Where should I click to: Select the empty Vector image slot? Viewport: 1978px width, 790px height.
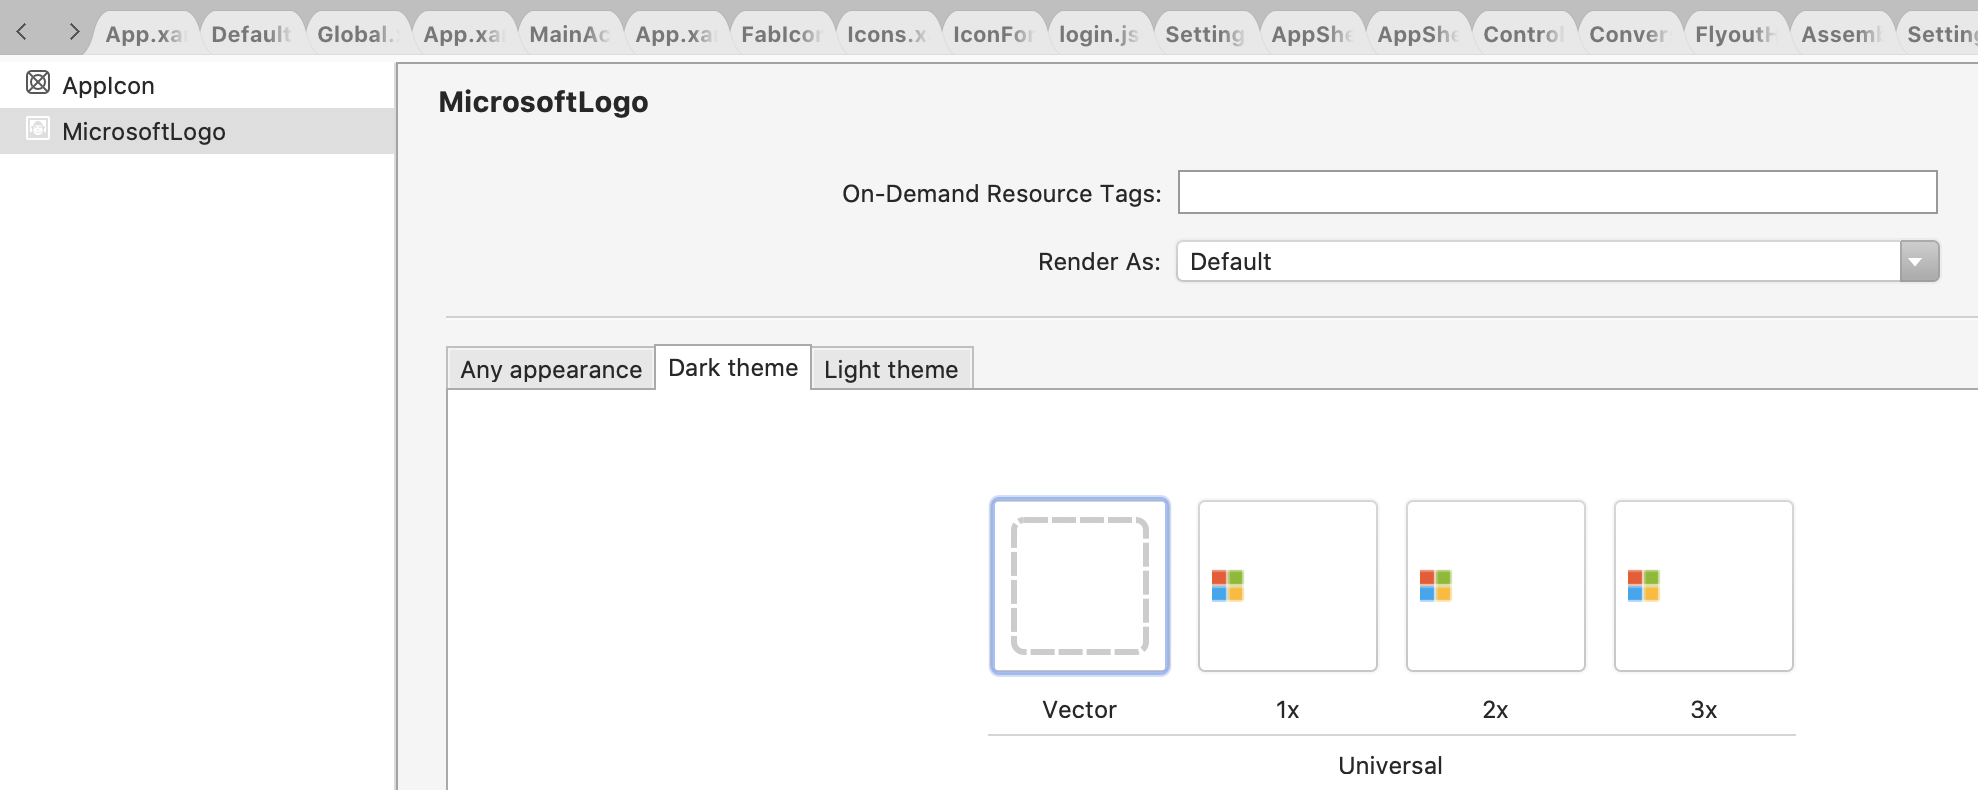click(x=1080, y=586)
